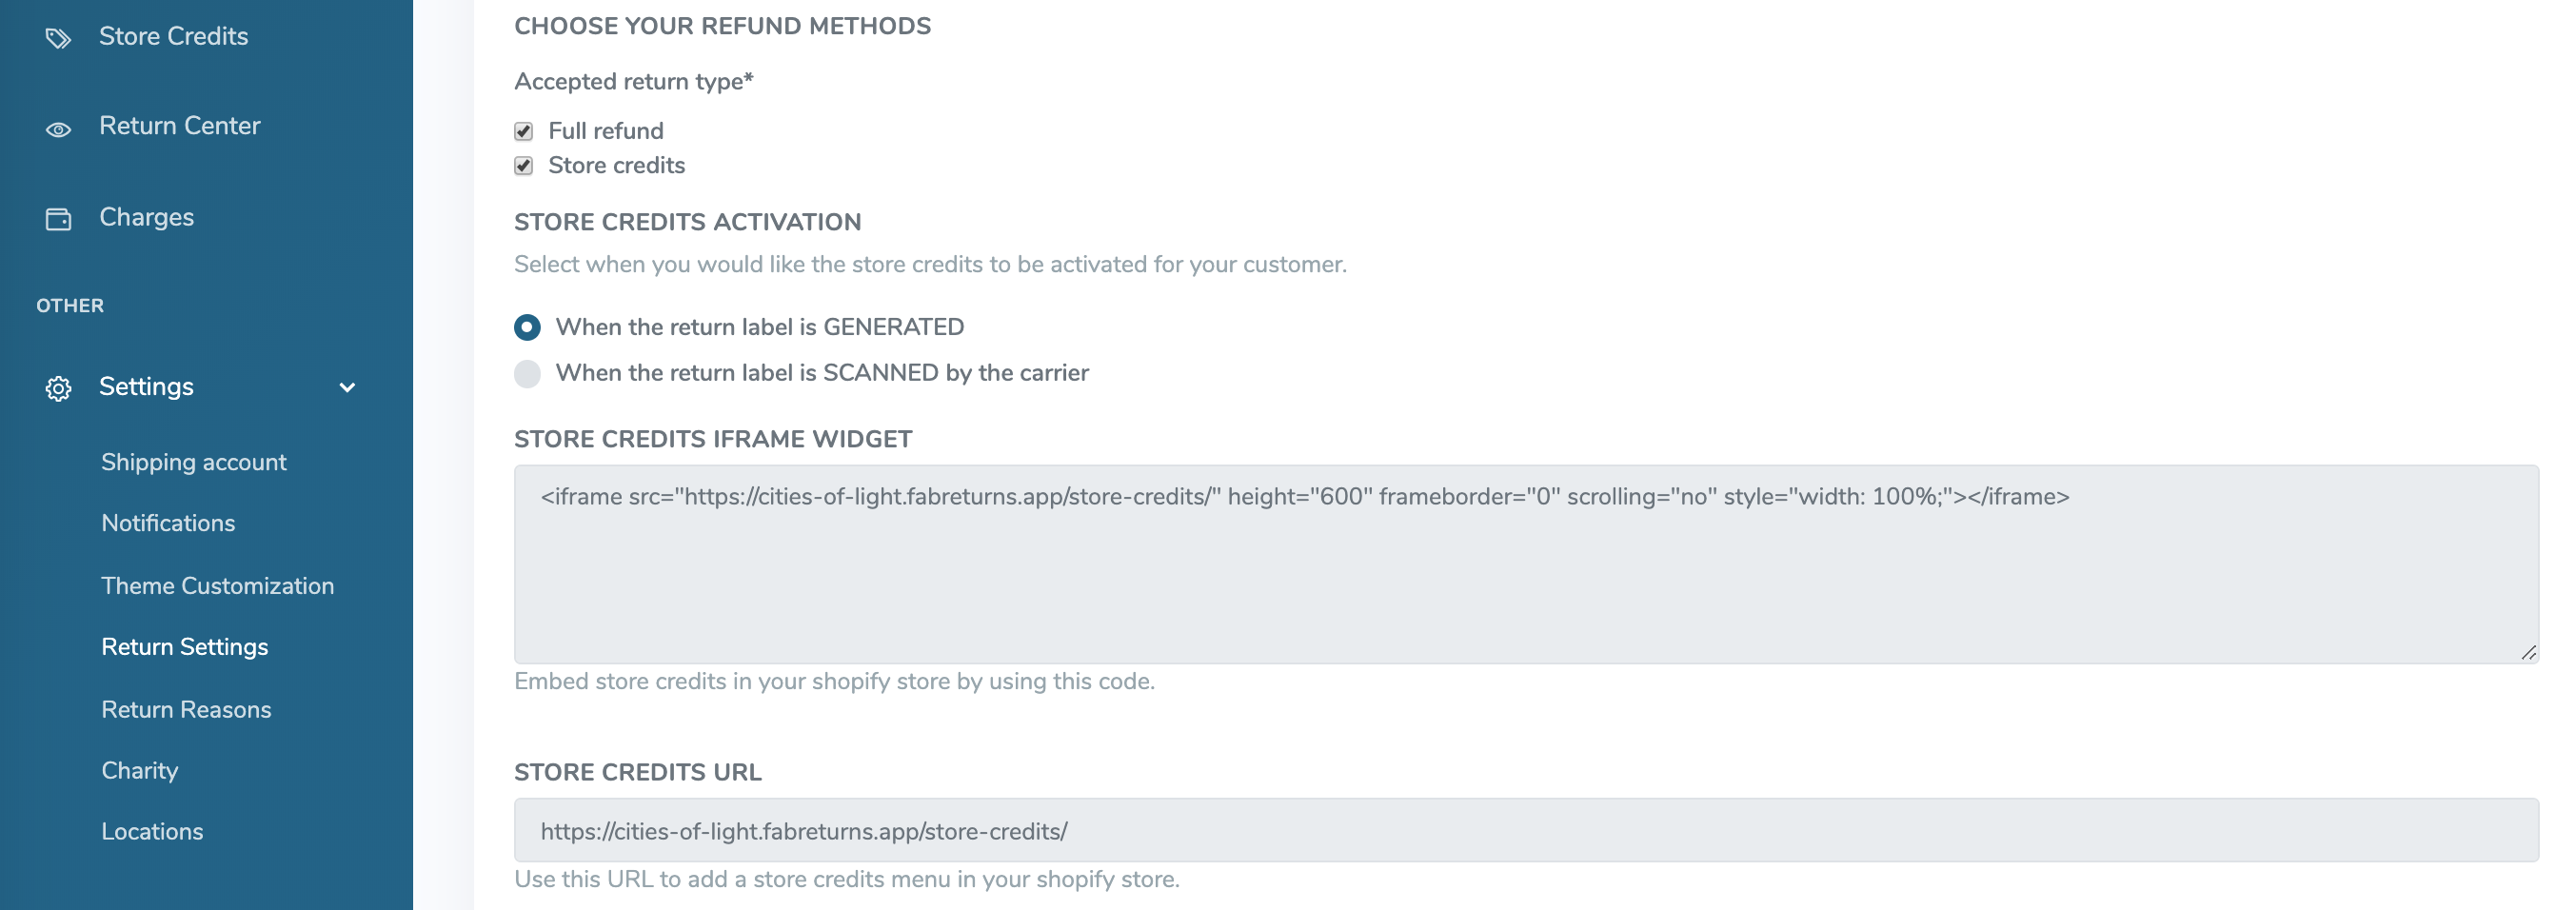Open Shipping account settings

click(x=194, y=462)
